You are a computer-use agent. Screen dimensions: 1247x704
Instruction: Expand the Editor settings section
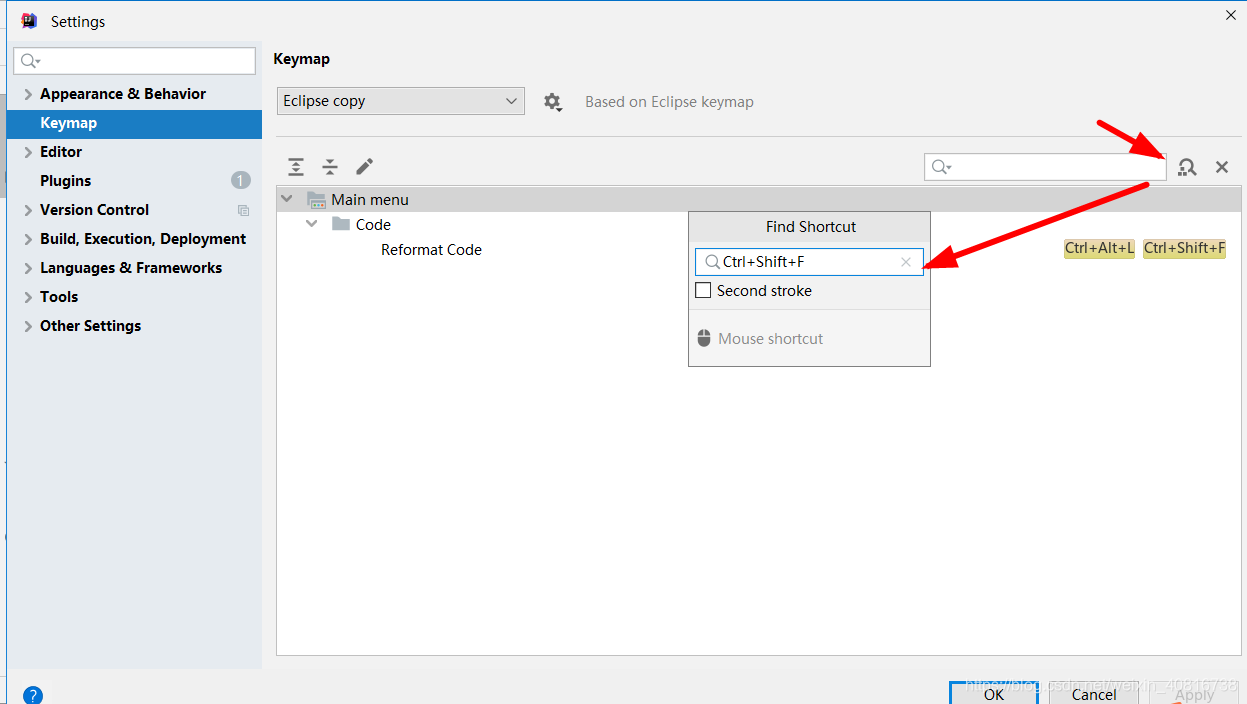[28, 152]
